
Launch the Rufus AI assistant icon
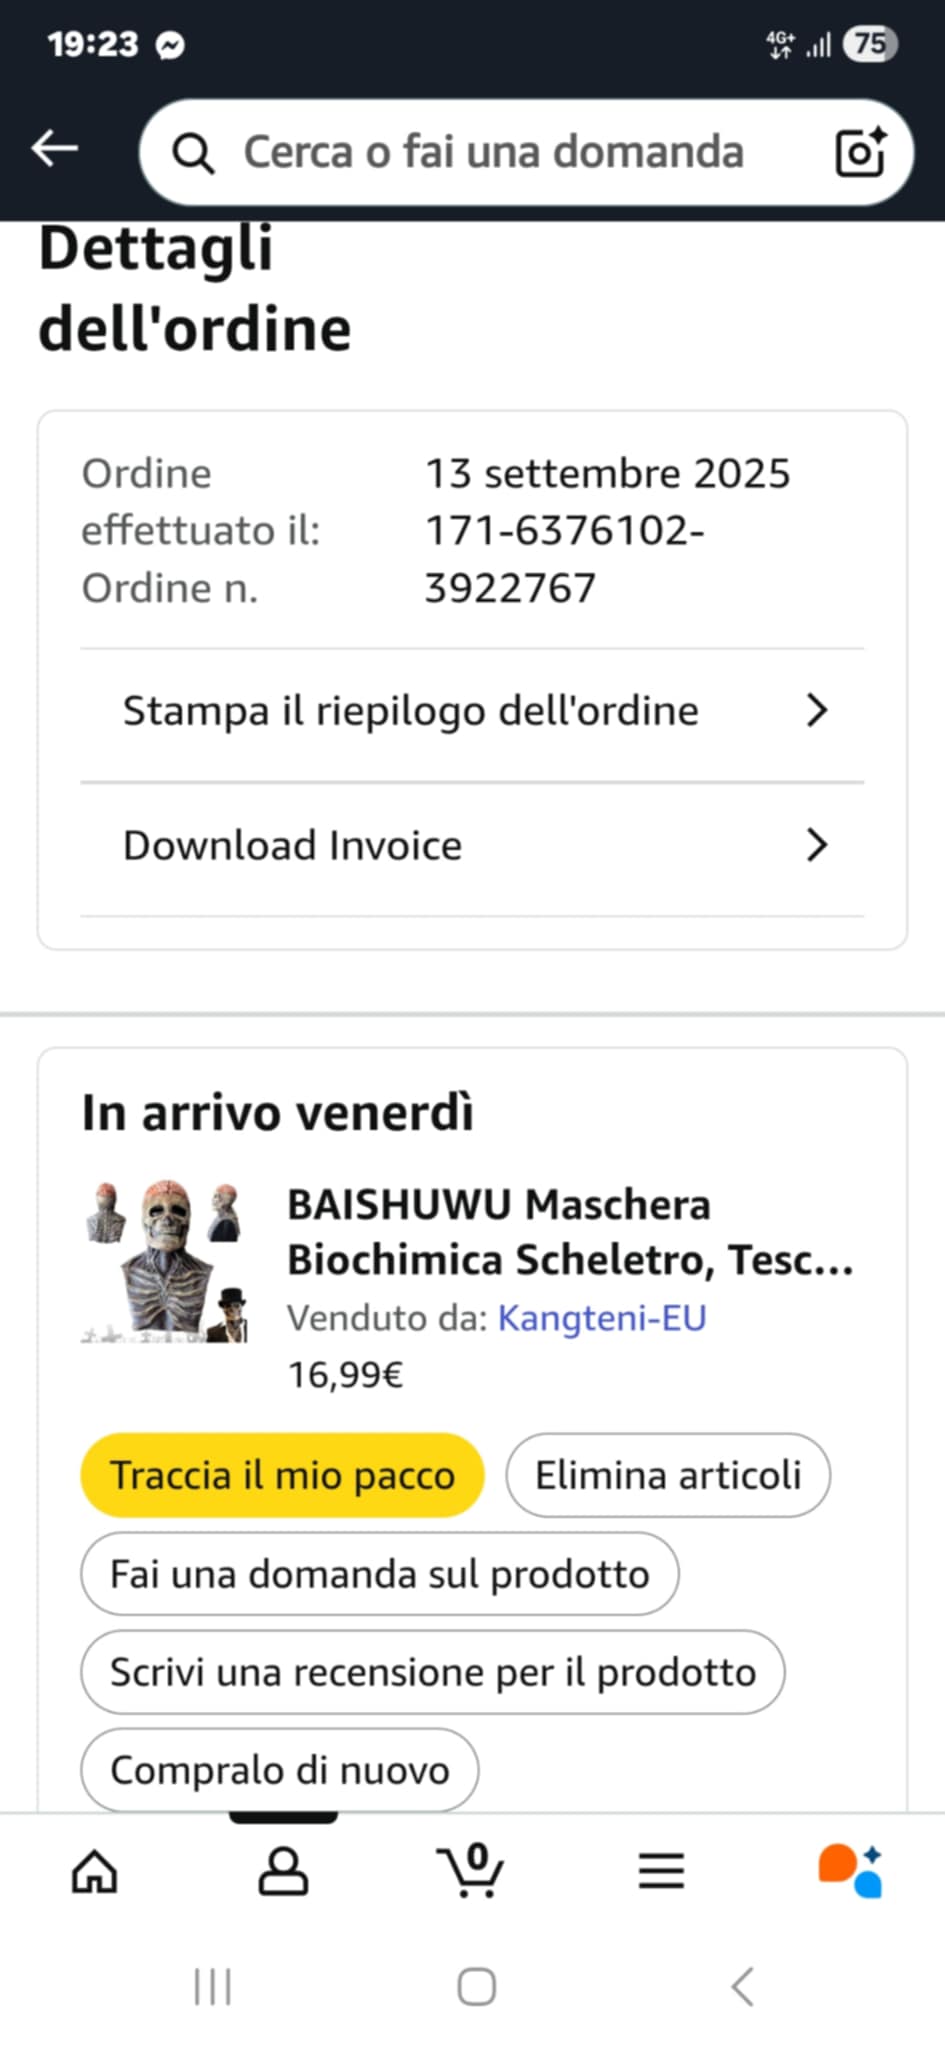[x=850, y=1871]
